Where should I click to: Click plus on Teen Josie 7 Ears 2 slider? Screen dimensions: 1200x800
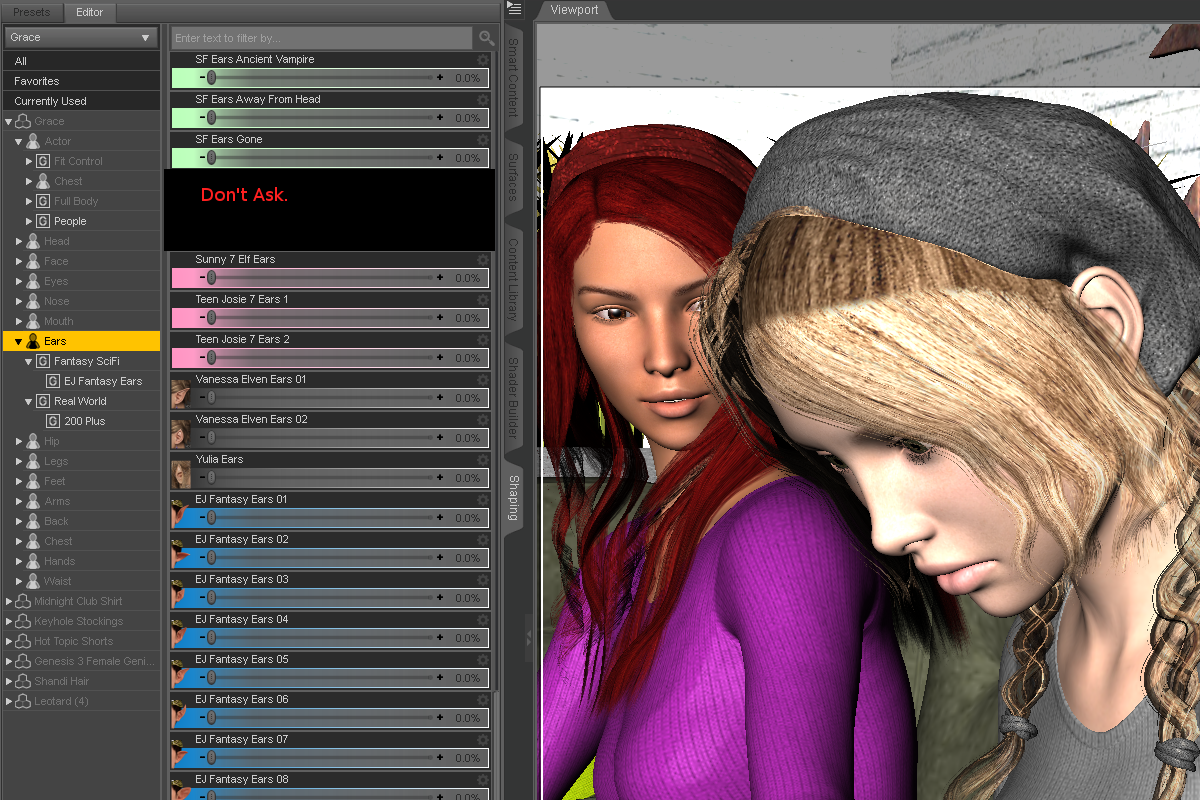tap(440, 357)
